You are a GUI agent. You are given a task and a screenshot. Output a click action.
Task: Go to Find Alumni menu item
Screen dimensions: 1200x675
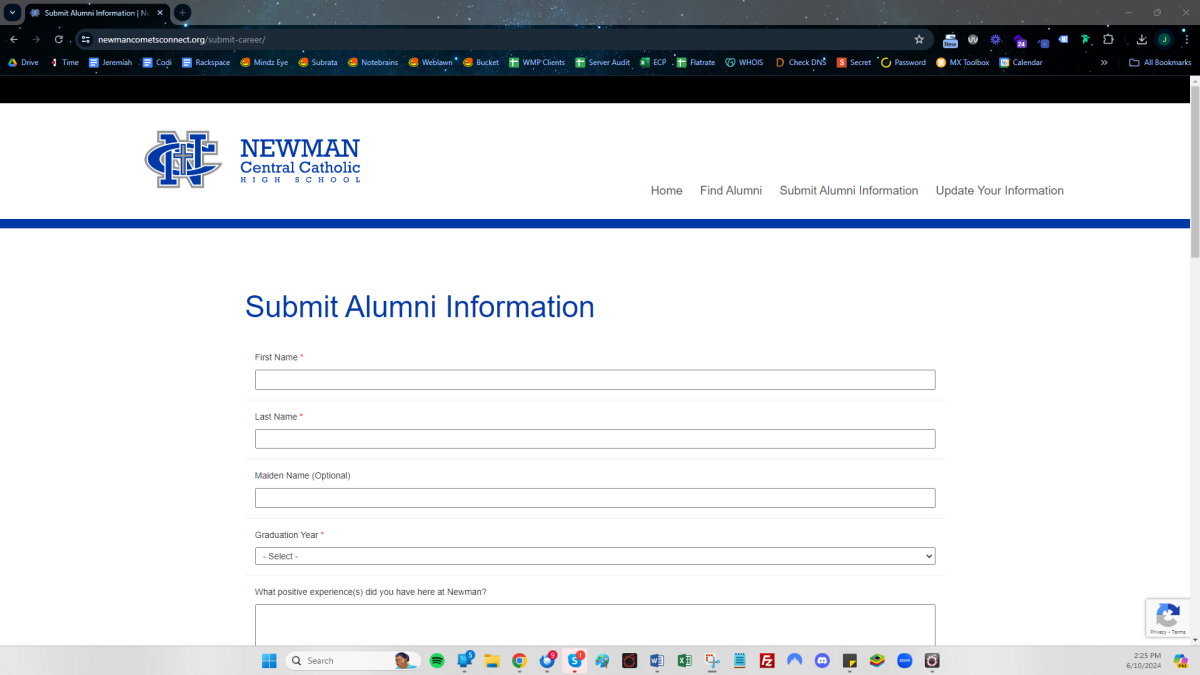pyautogui.click(x=730, y=190)
